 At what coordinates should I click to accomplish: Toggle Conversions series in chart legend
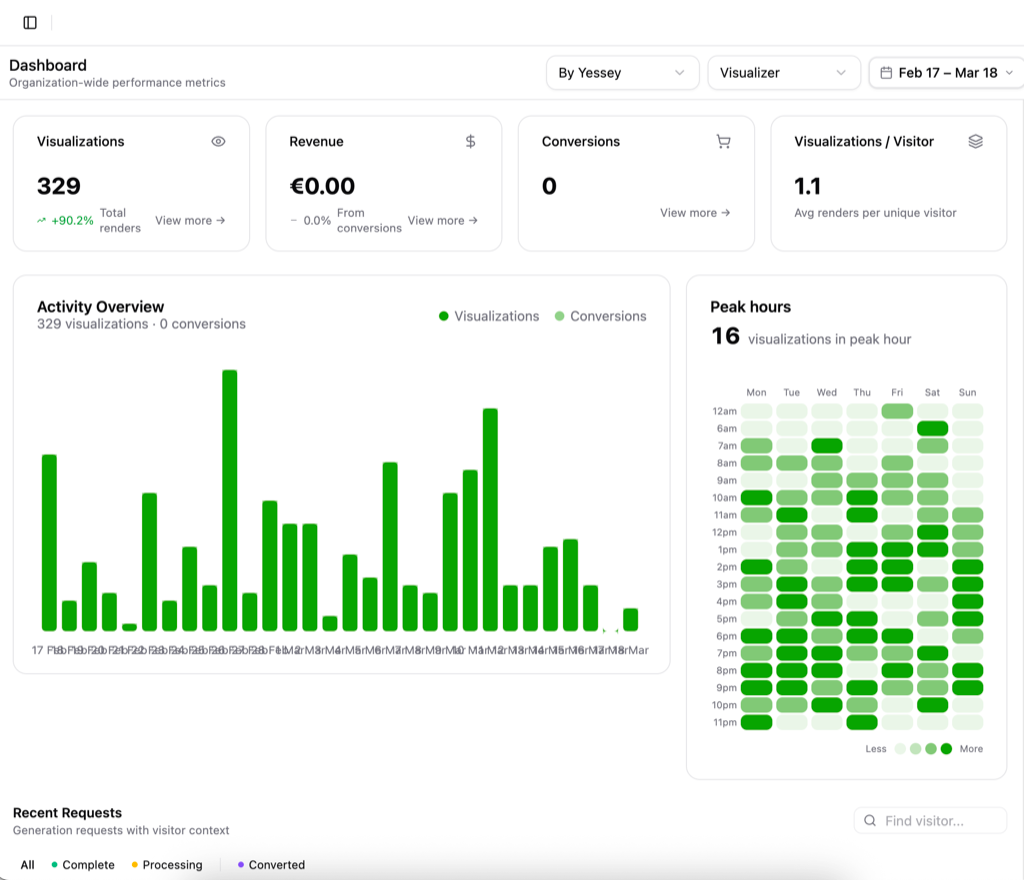600,316
